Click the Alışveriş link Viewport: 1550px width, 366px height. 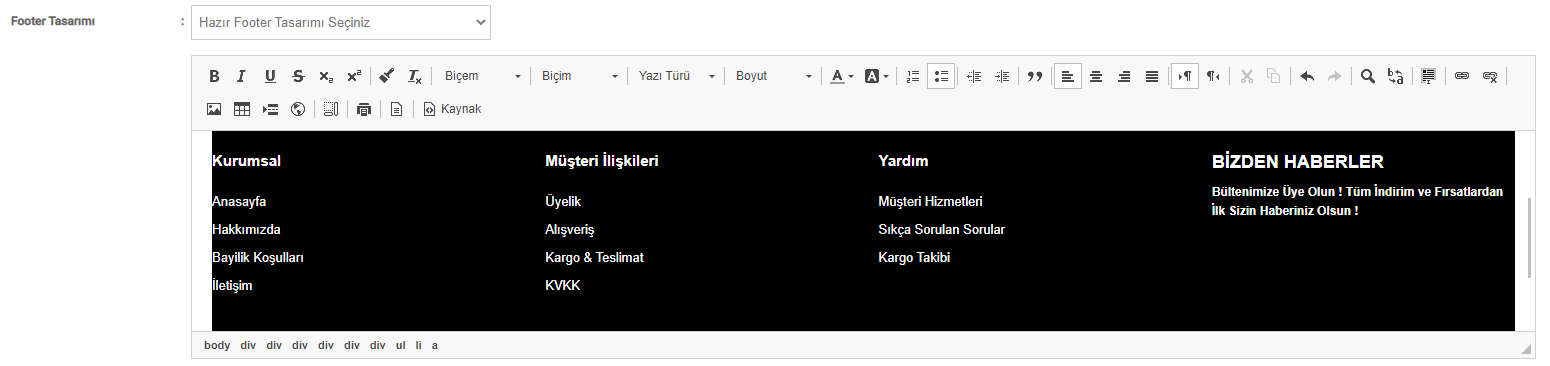[570, 229]
